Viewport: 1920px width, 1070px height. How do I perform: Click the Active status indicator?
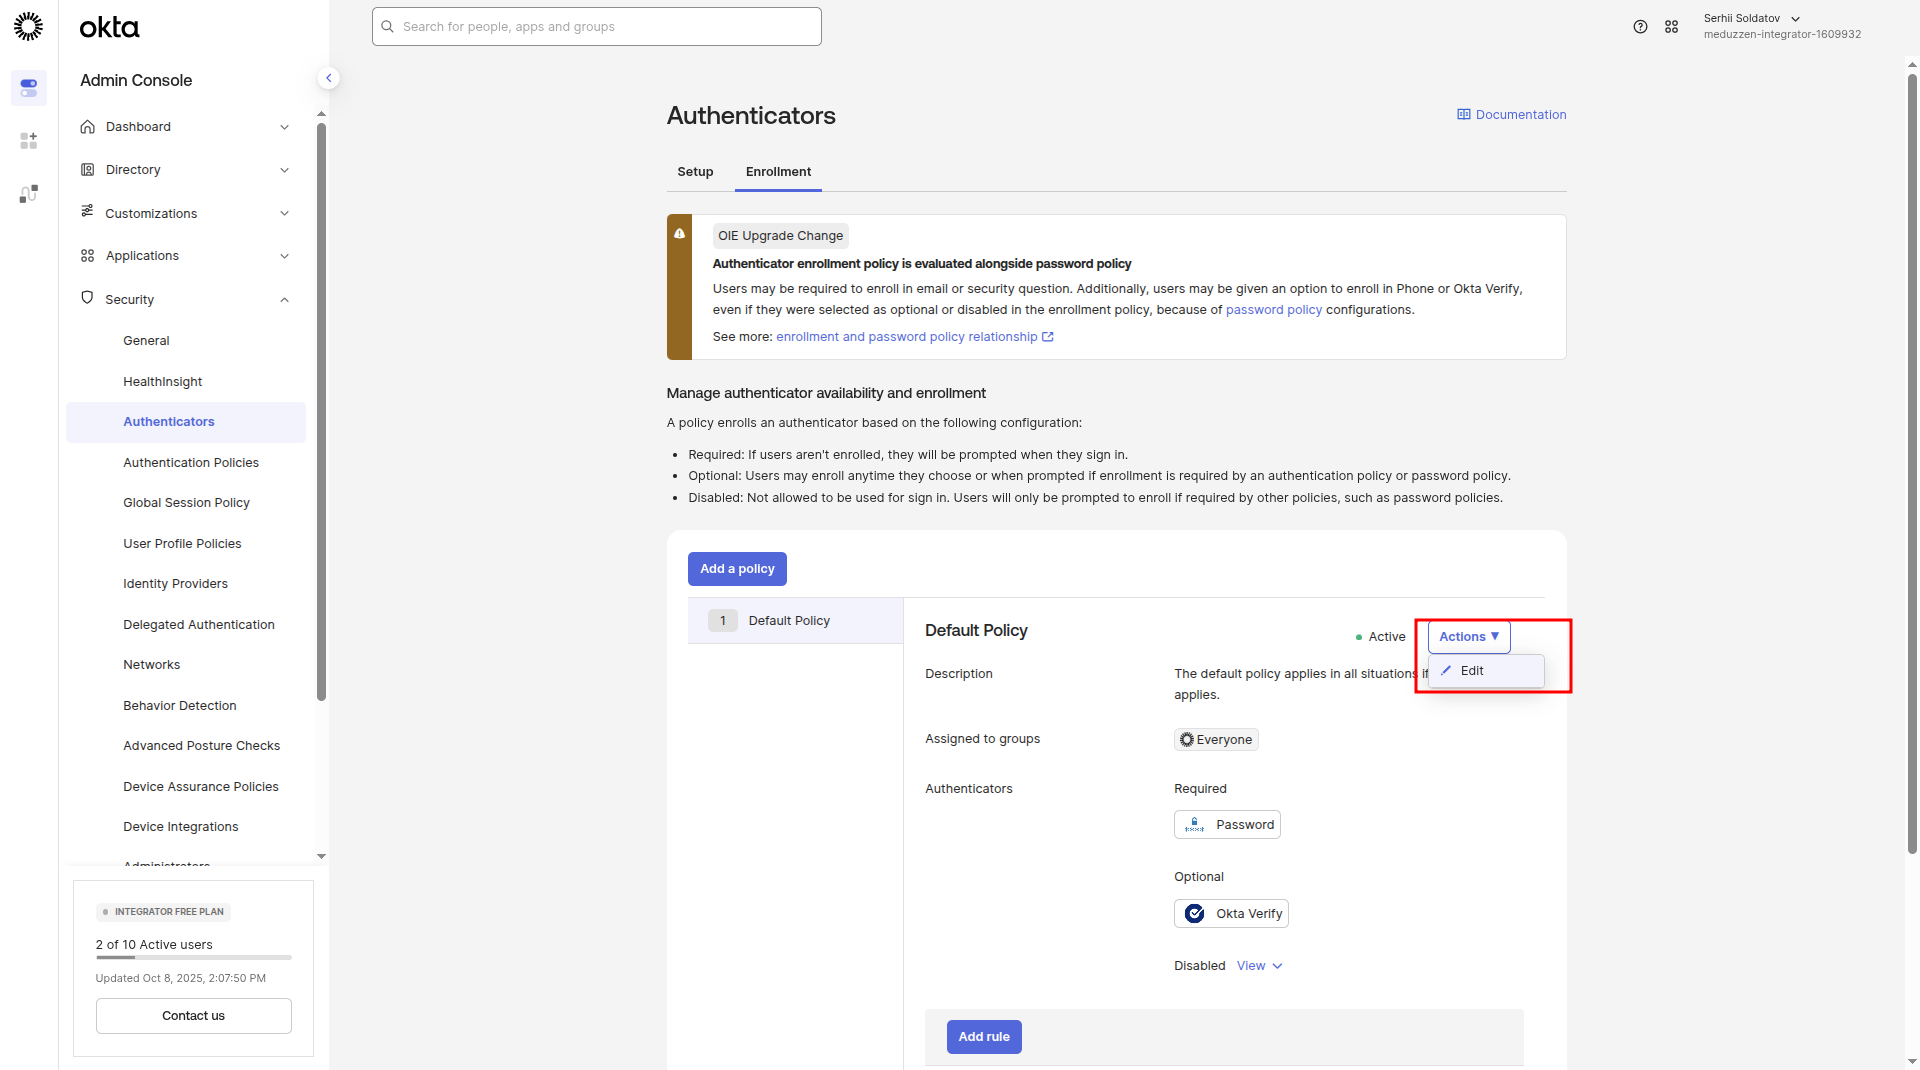1380,637
